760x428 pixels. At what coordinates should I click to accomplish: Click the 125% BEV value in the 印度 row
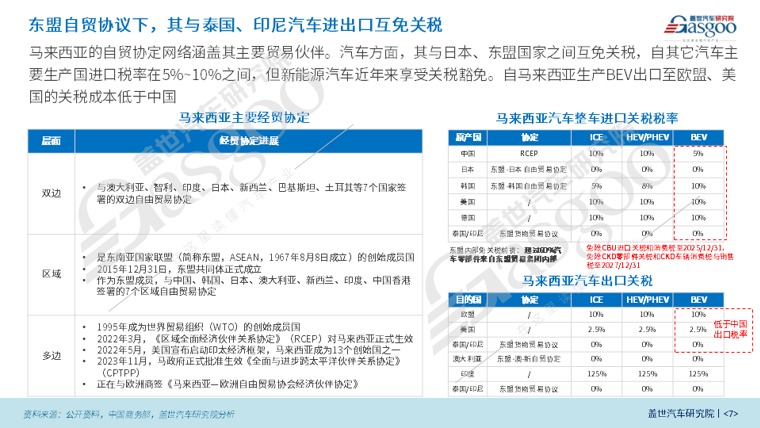click(698, 374)
